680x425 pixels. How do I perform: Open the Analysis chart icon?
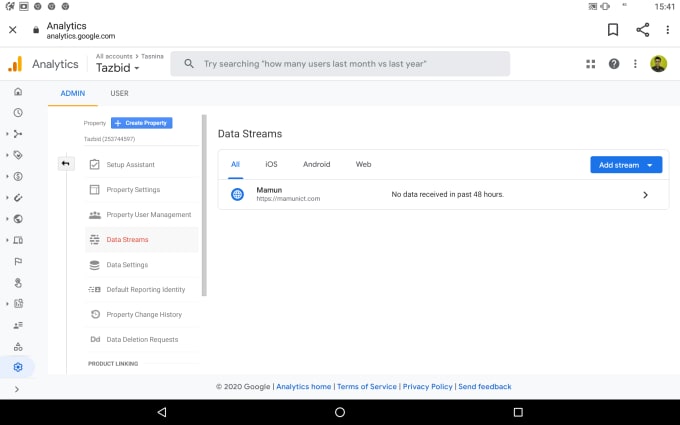[18, 304]
